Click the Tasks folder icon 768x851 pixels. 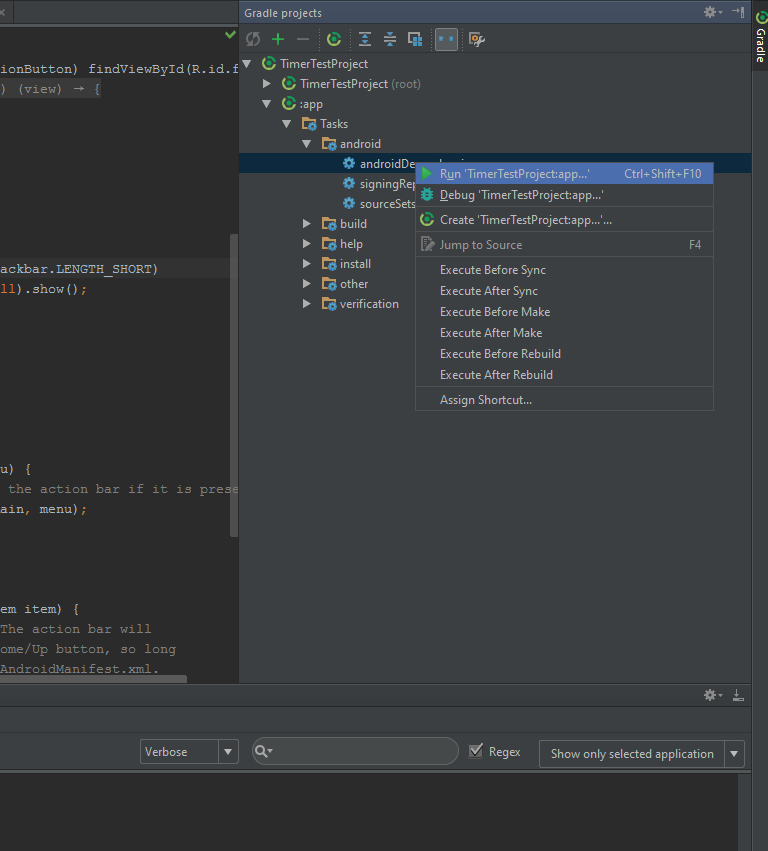pos(309,124)
